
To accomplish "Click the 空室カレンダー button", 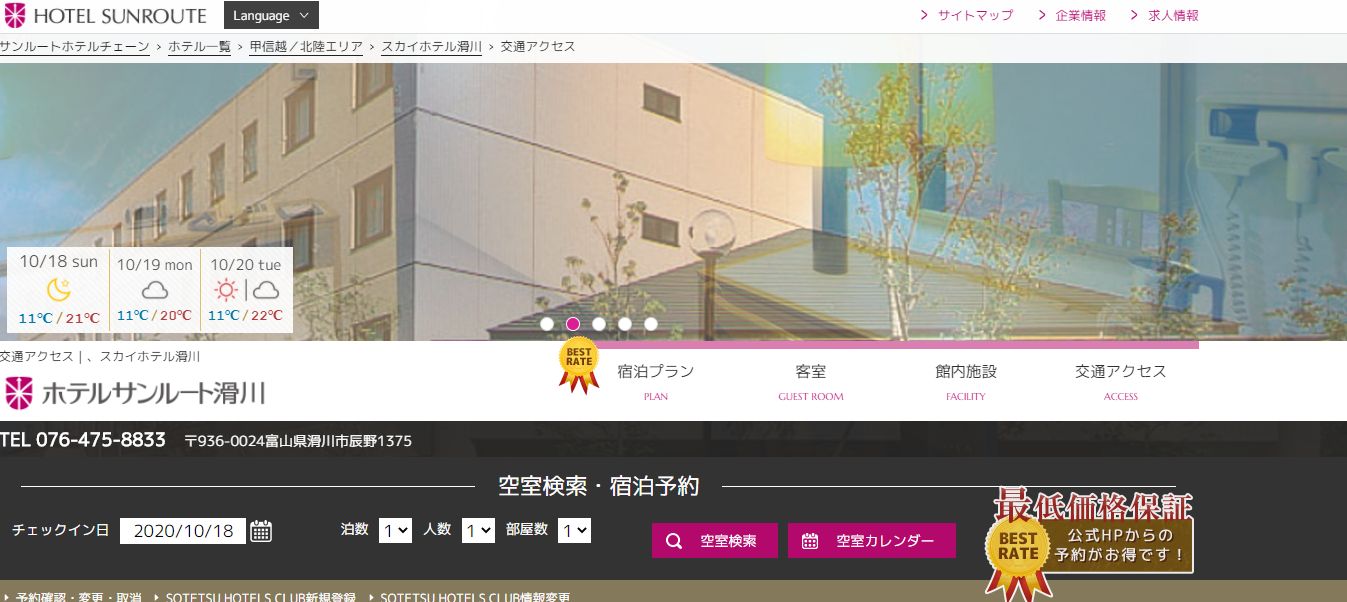I will click(872, 541).
